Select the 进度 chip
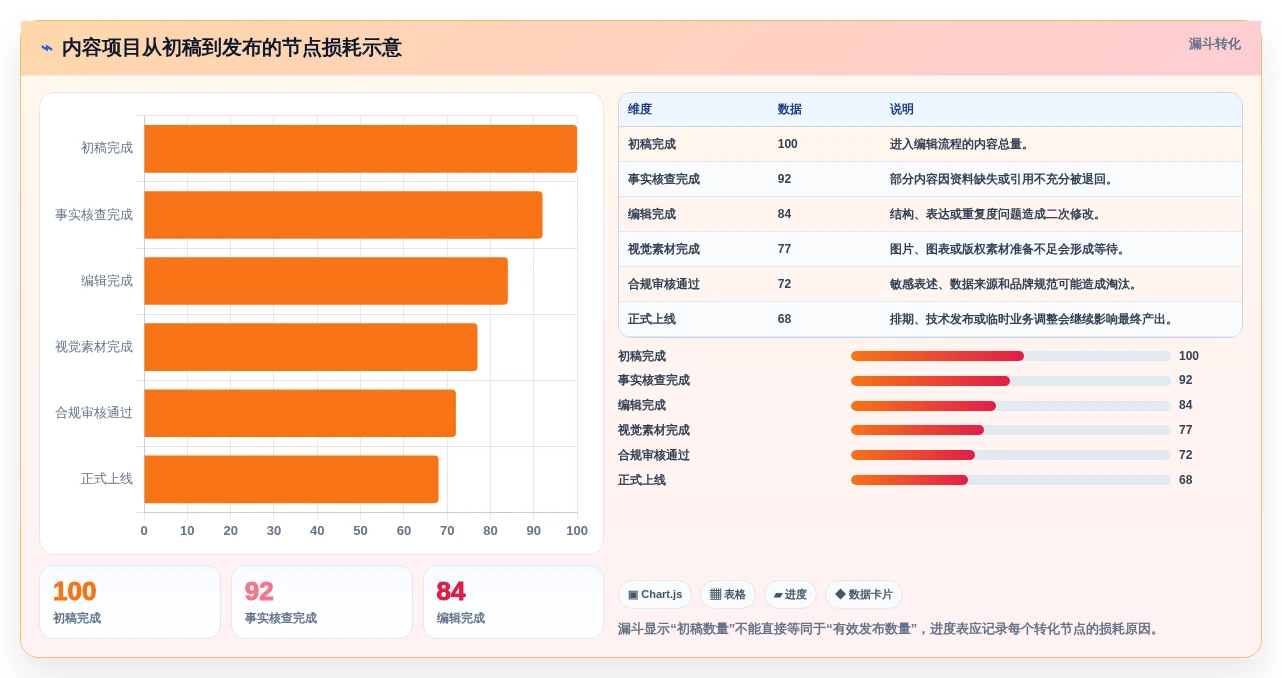1282x678 pixels. click(x=790, y=595)
